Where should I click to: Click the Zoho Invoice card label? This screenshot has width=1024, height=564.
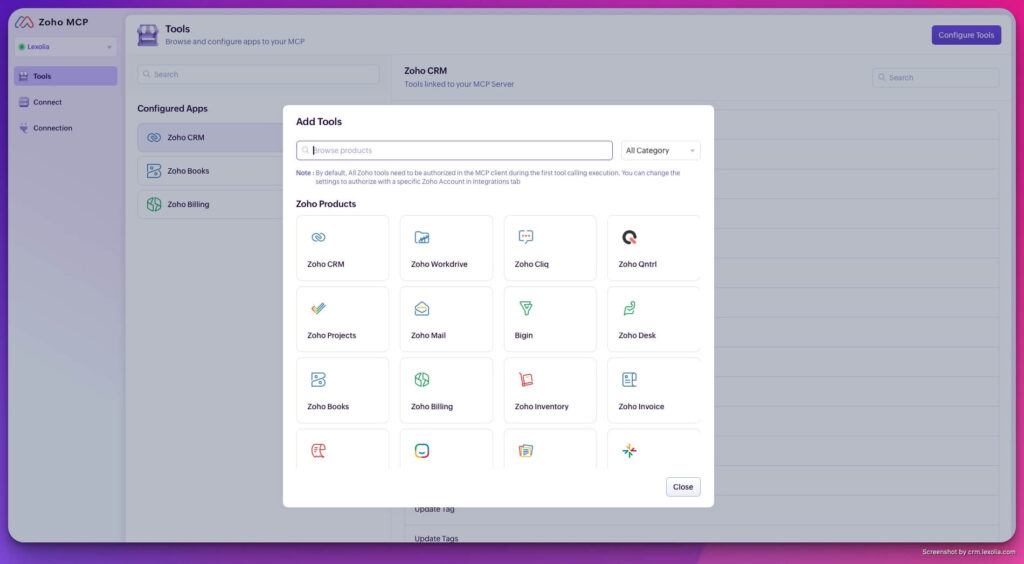641,407
